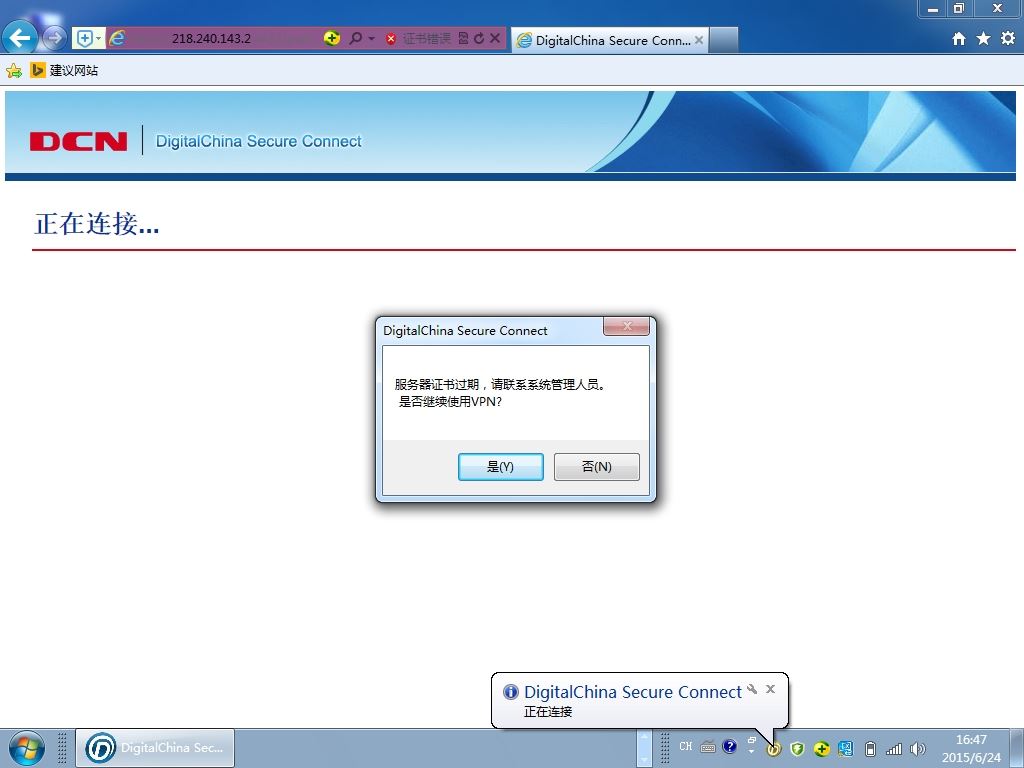
Task: Click the DCN logo in page banner
Action: coord(78,141)
